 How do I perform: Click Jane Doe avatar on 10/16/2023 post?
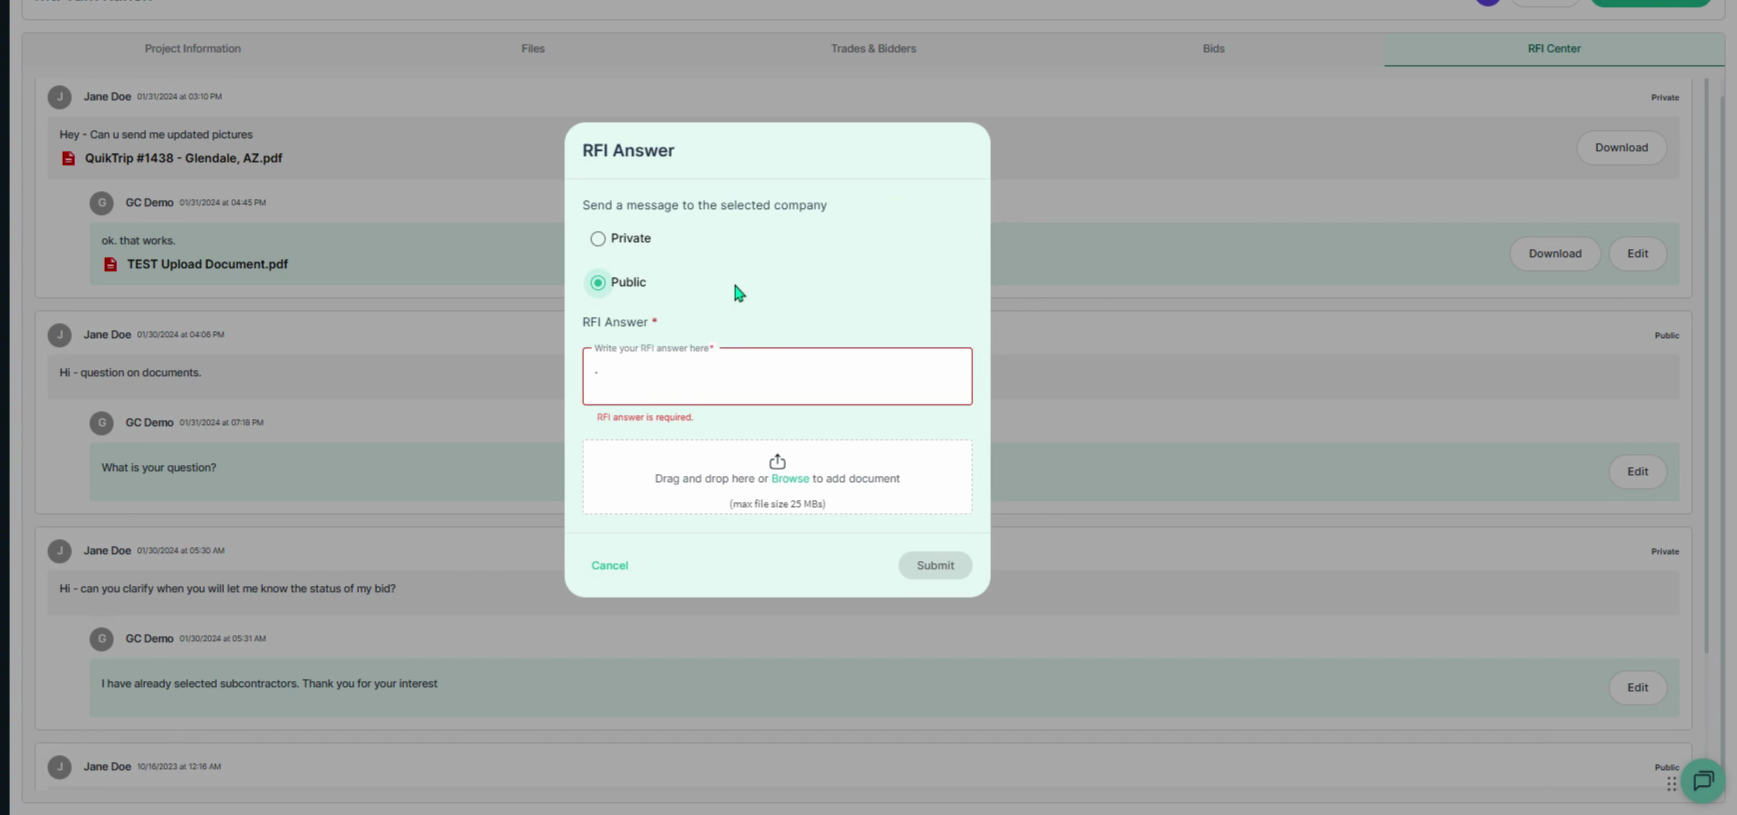tap(59, 767)
